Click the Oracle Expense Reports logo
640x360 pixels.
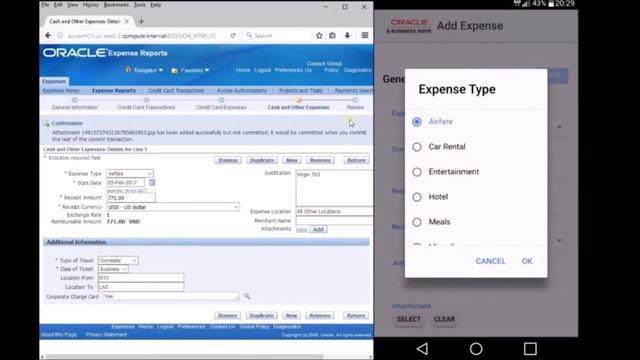(105, 53)
